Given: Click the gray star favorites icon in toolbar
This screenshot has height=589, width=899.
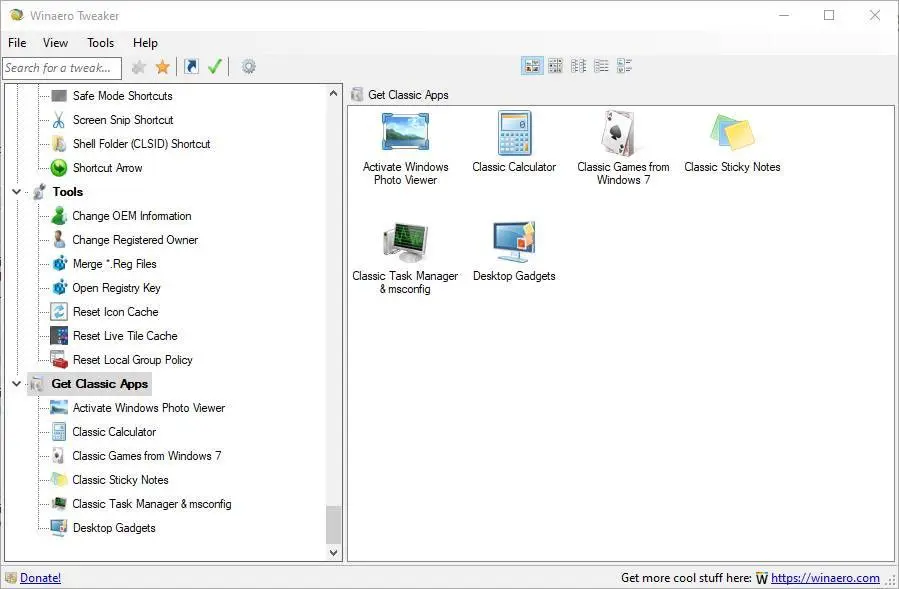Looking at the screenshot, I should [139, 67].
